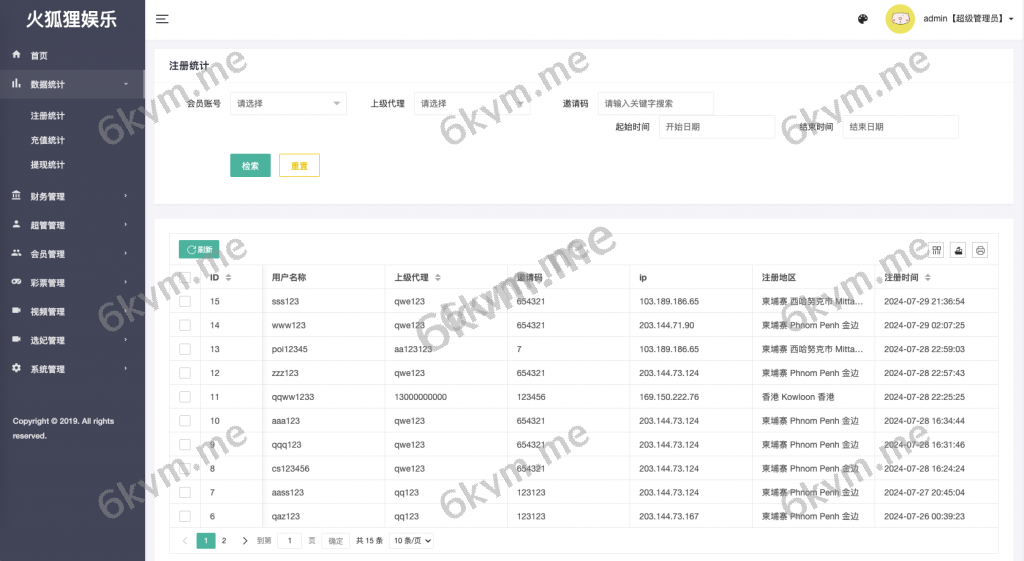Sort by 注册时间 column arrows
This screenshot has width=1024, height=561.
pos(929,278)
